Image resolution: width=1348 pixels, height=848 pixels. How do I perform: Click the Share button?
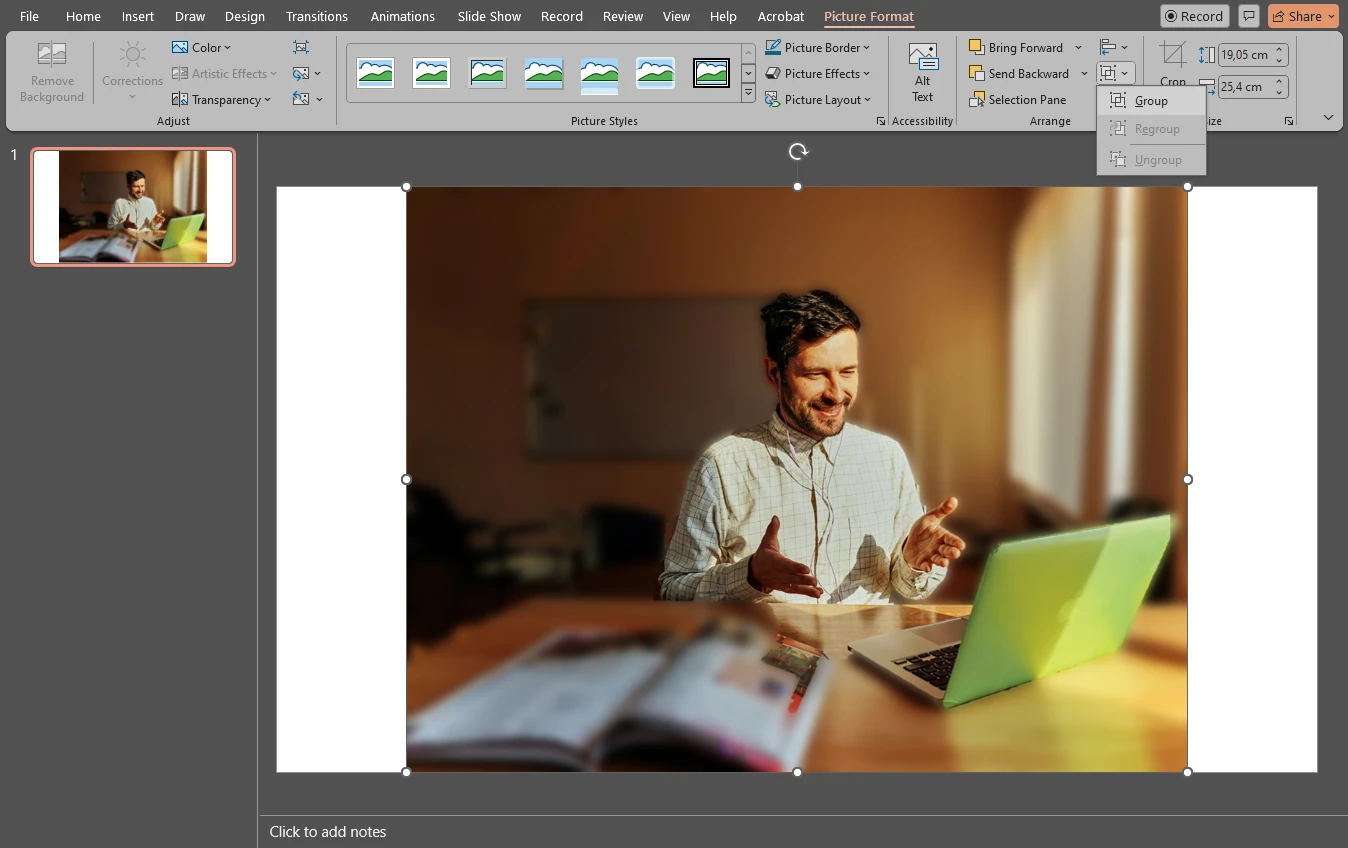coord(1304,16)
